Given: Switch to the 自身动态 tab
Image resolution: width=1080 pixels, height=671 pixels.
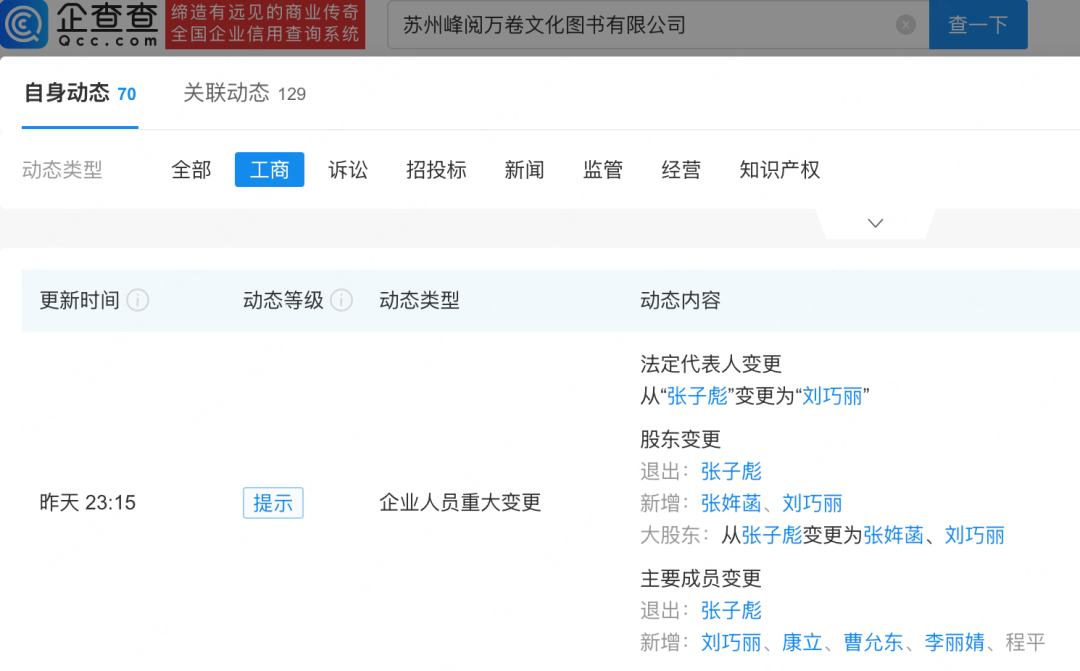Looking at the screenshot, I should (80, 93).
